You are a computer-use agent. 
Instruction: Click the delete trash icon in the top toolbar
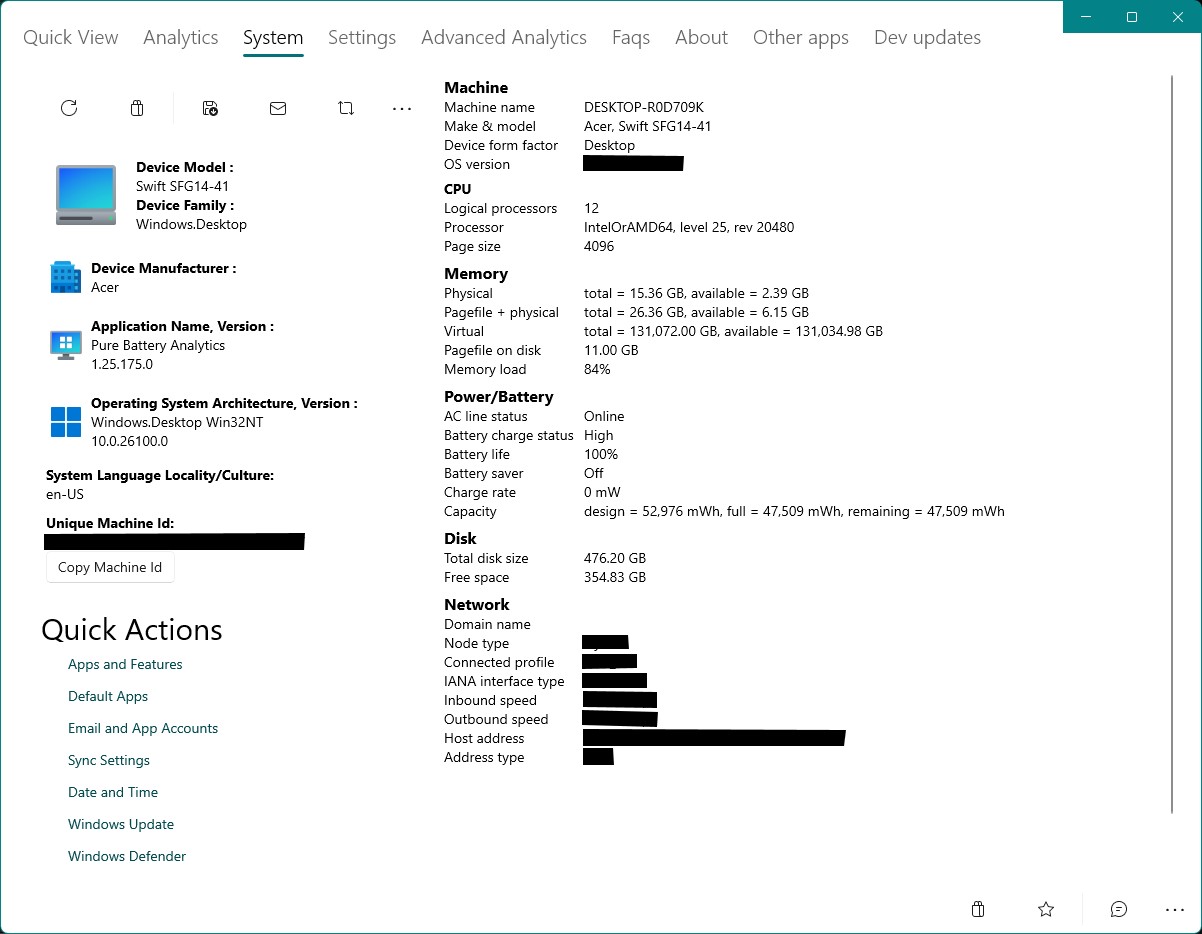tap(137, 108)
